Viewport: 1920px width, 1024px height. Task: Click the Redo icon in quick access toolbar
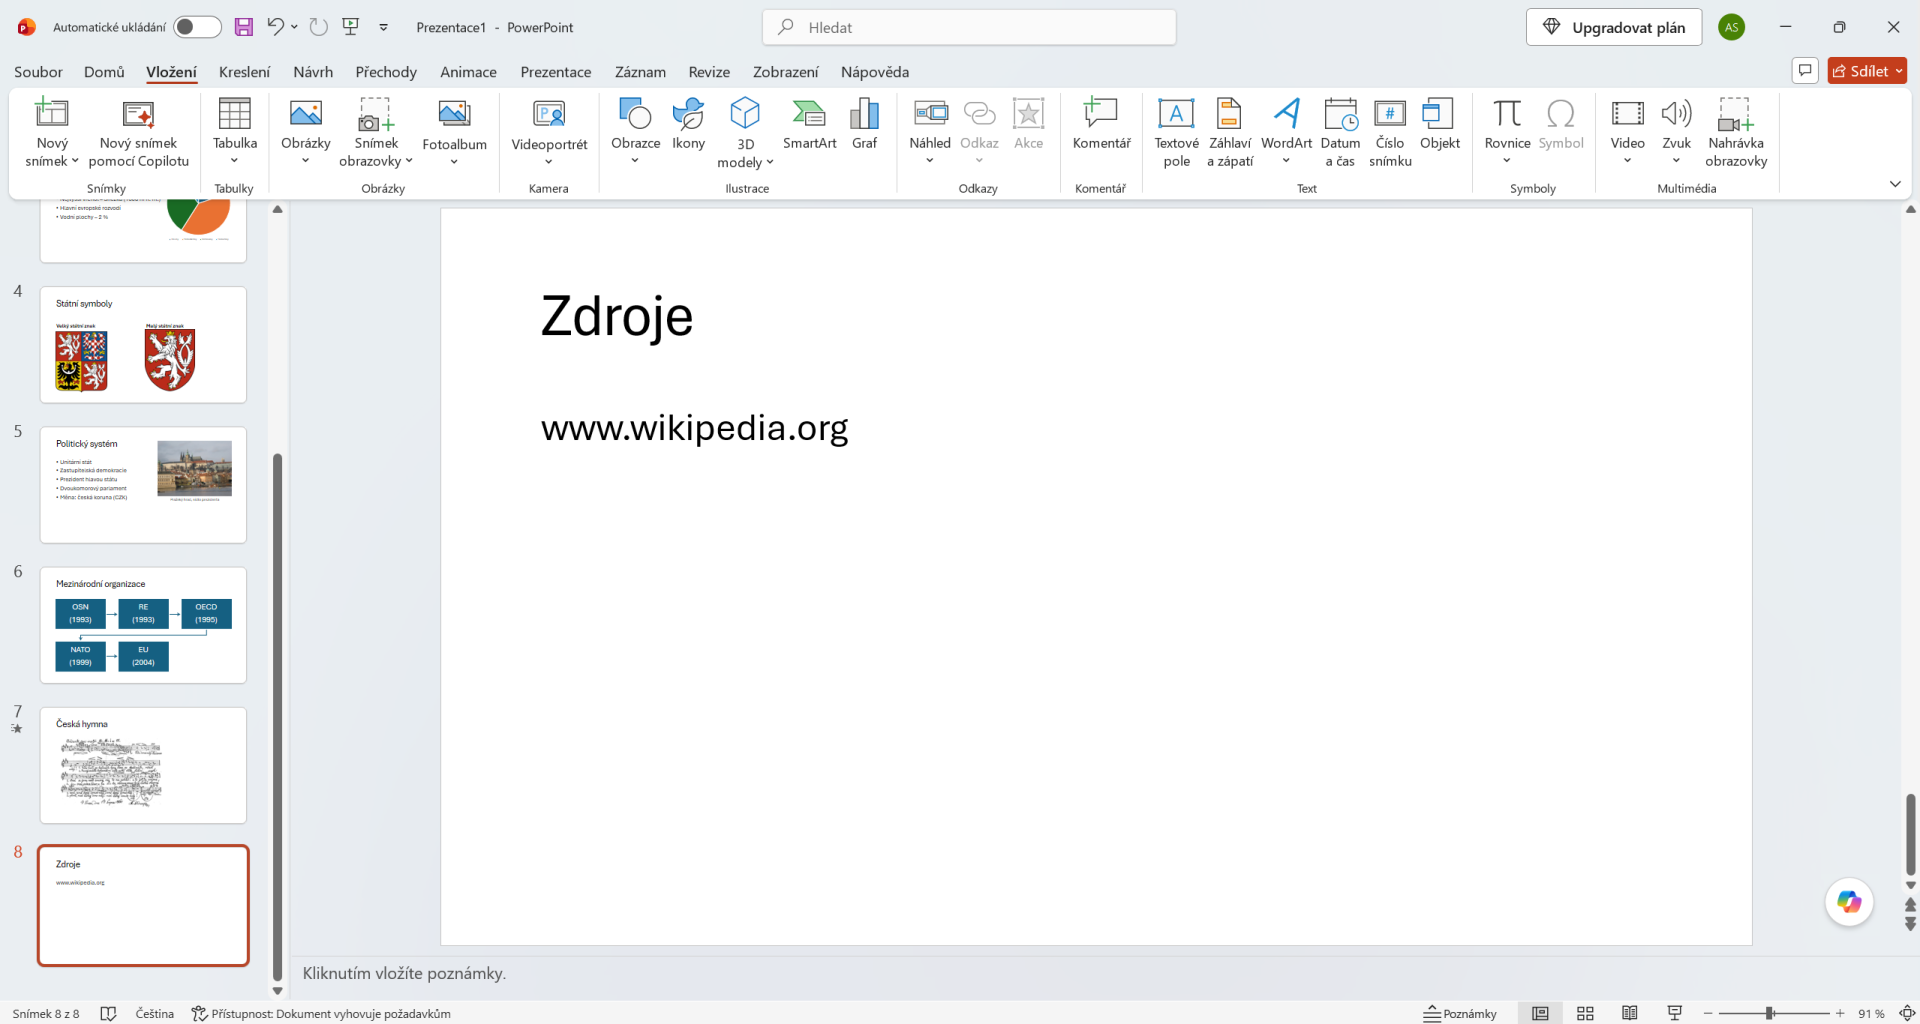click(x=318, y=27)
